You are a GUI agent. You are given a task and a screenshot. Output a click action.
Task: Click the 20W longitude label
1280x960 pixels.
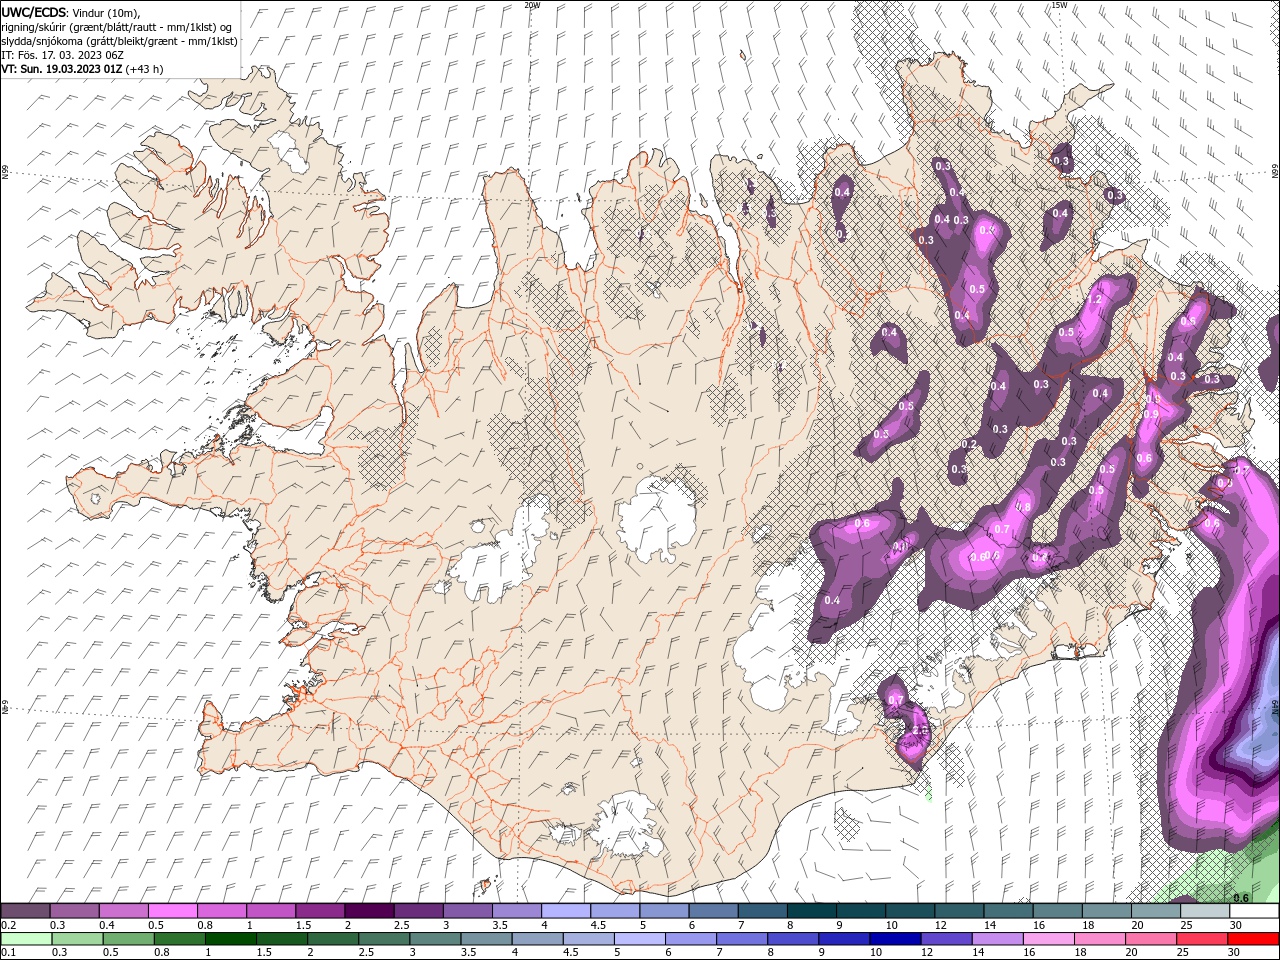point(532,5)
